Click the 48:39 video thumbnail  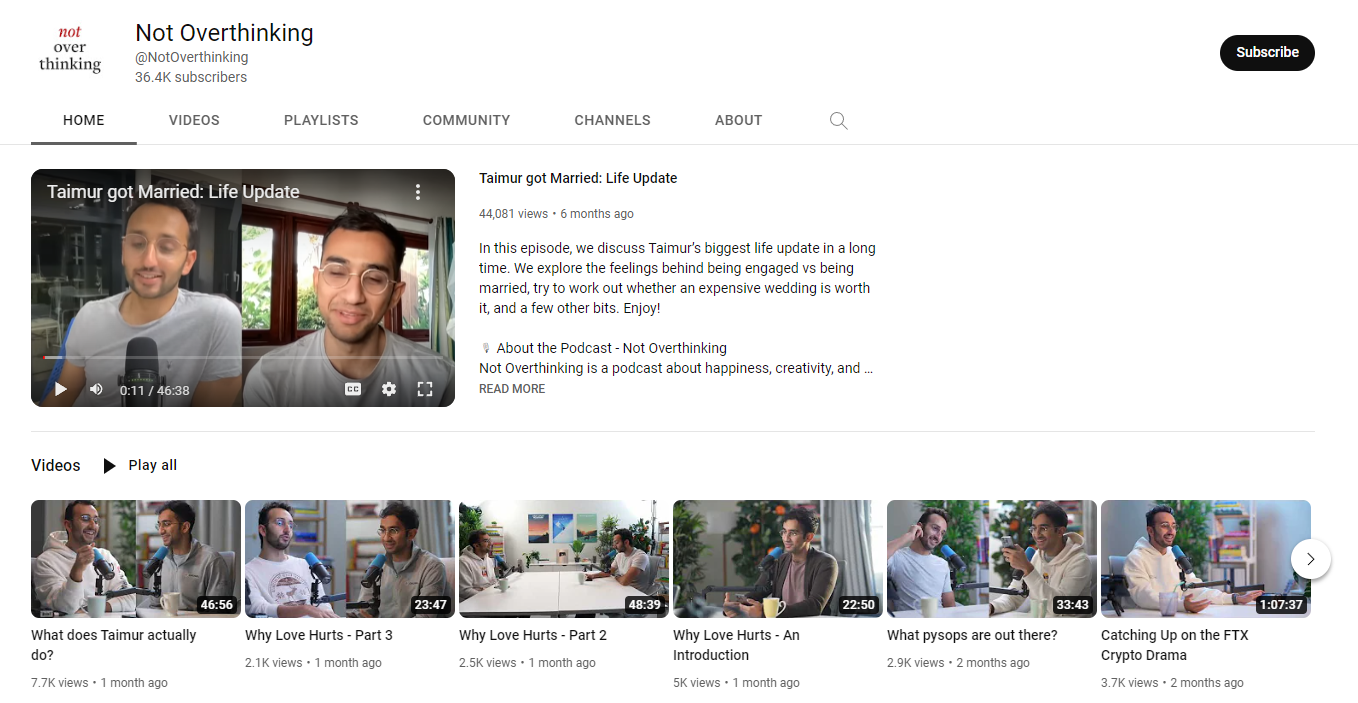[564, 559]
